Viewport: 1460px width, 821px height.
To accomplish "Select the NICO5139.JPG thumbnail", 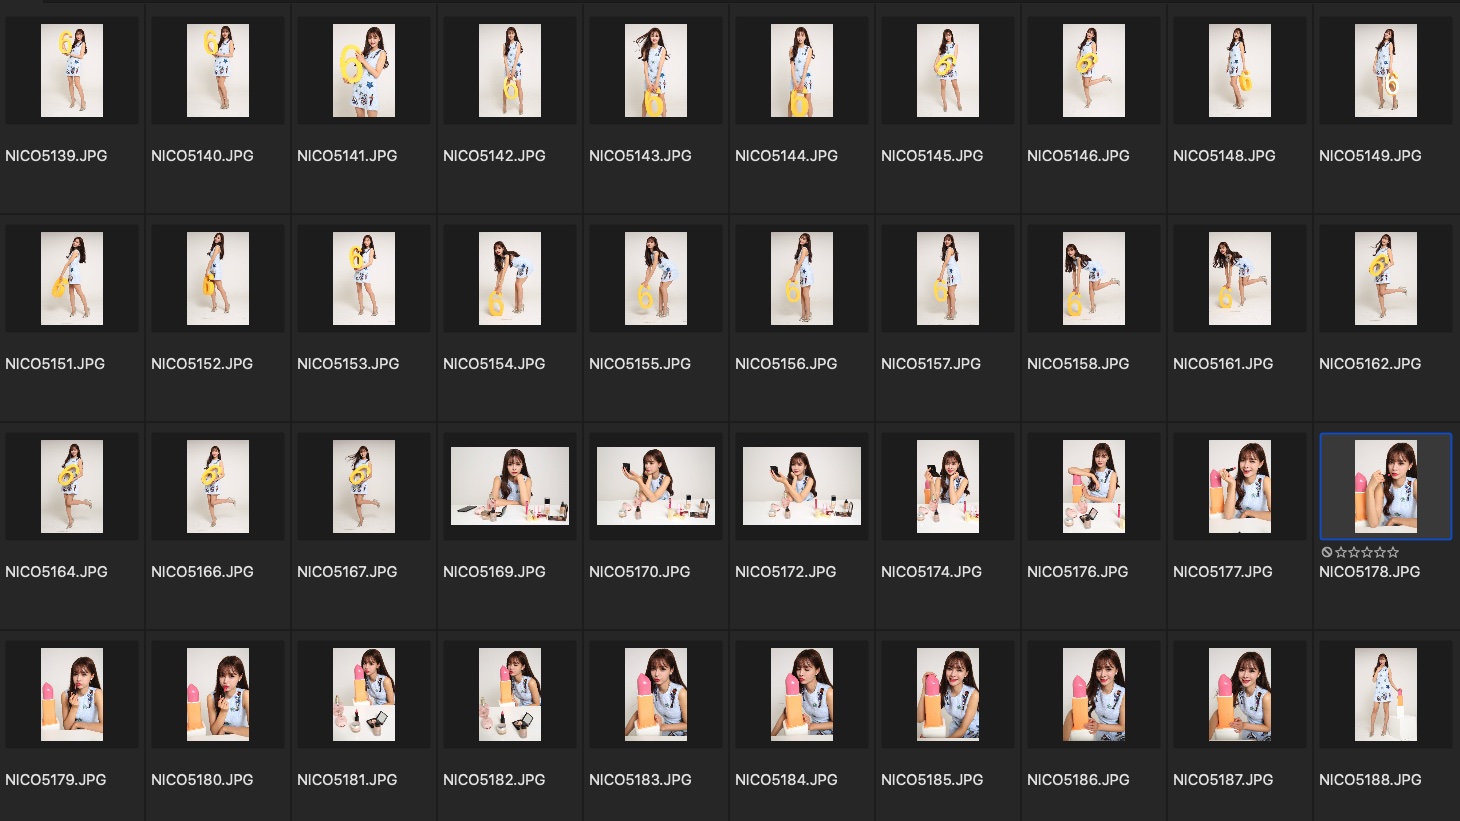I will pos(72,71).
